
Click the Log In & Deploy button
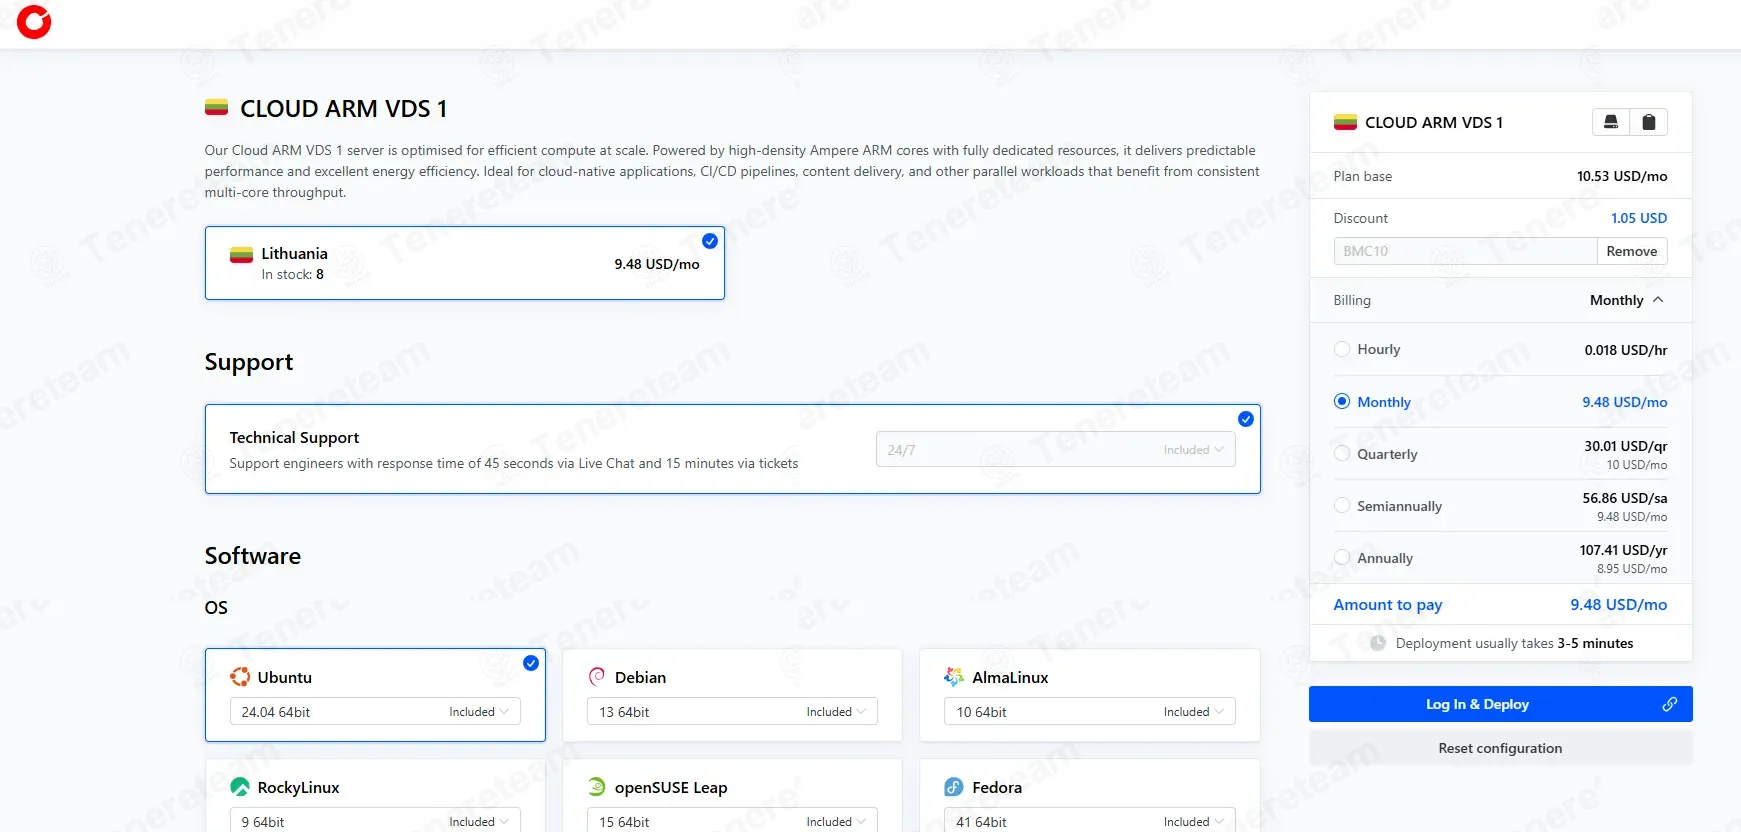click(1500, 704)
